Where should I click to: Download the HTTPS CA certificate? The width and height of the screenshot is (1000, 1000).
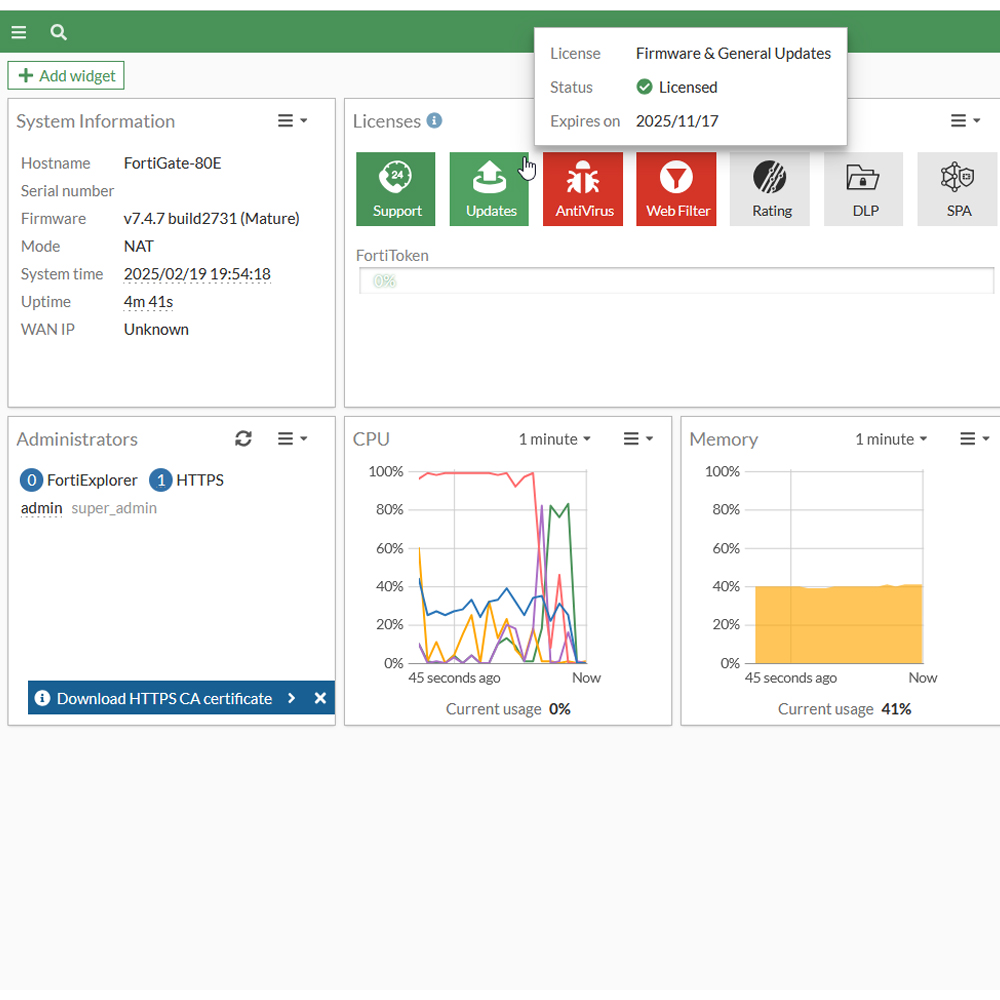tap(164, 698)
